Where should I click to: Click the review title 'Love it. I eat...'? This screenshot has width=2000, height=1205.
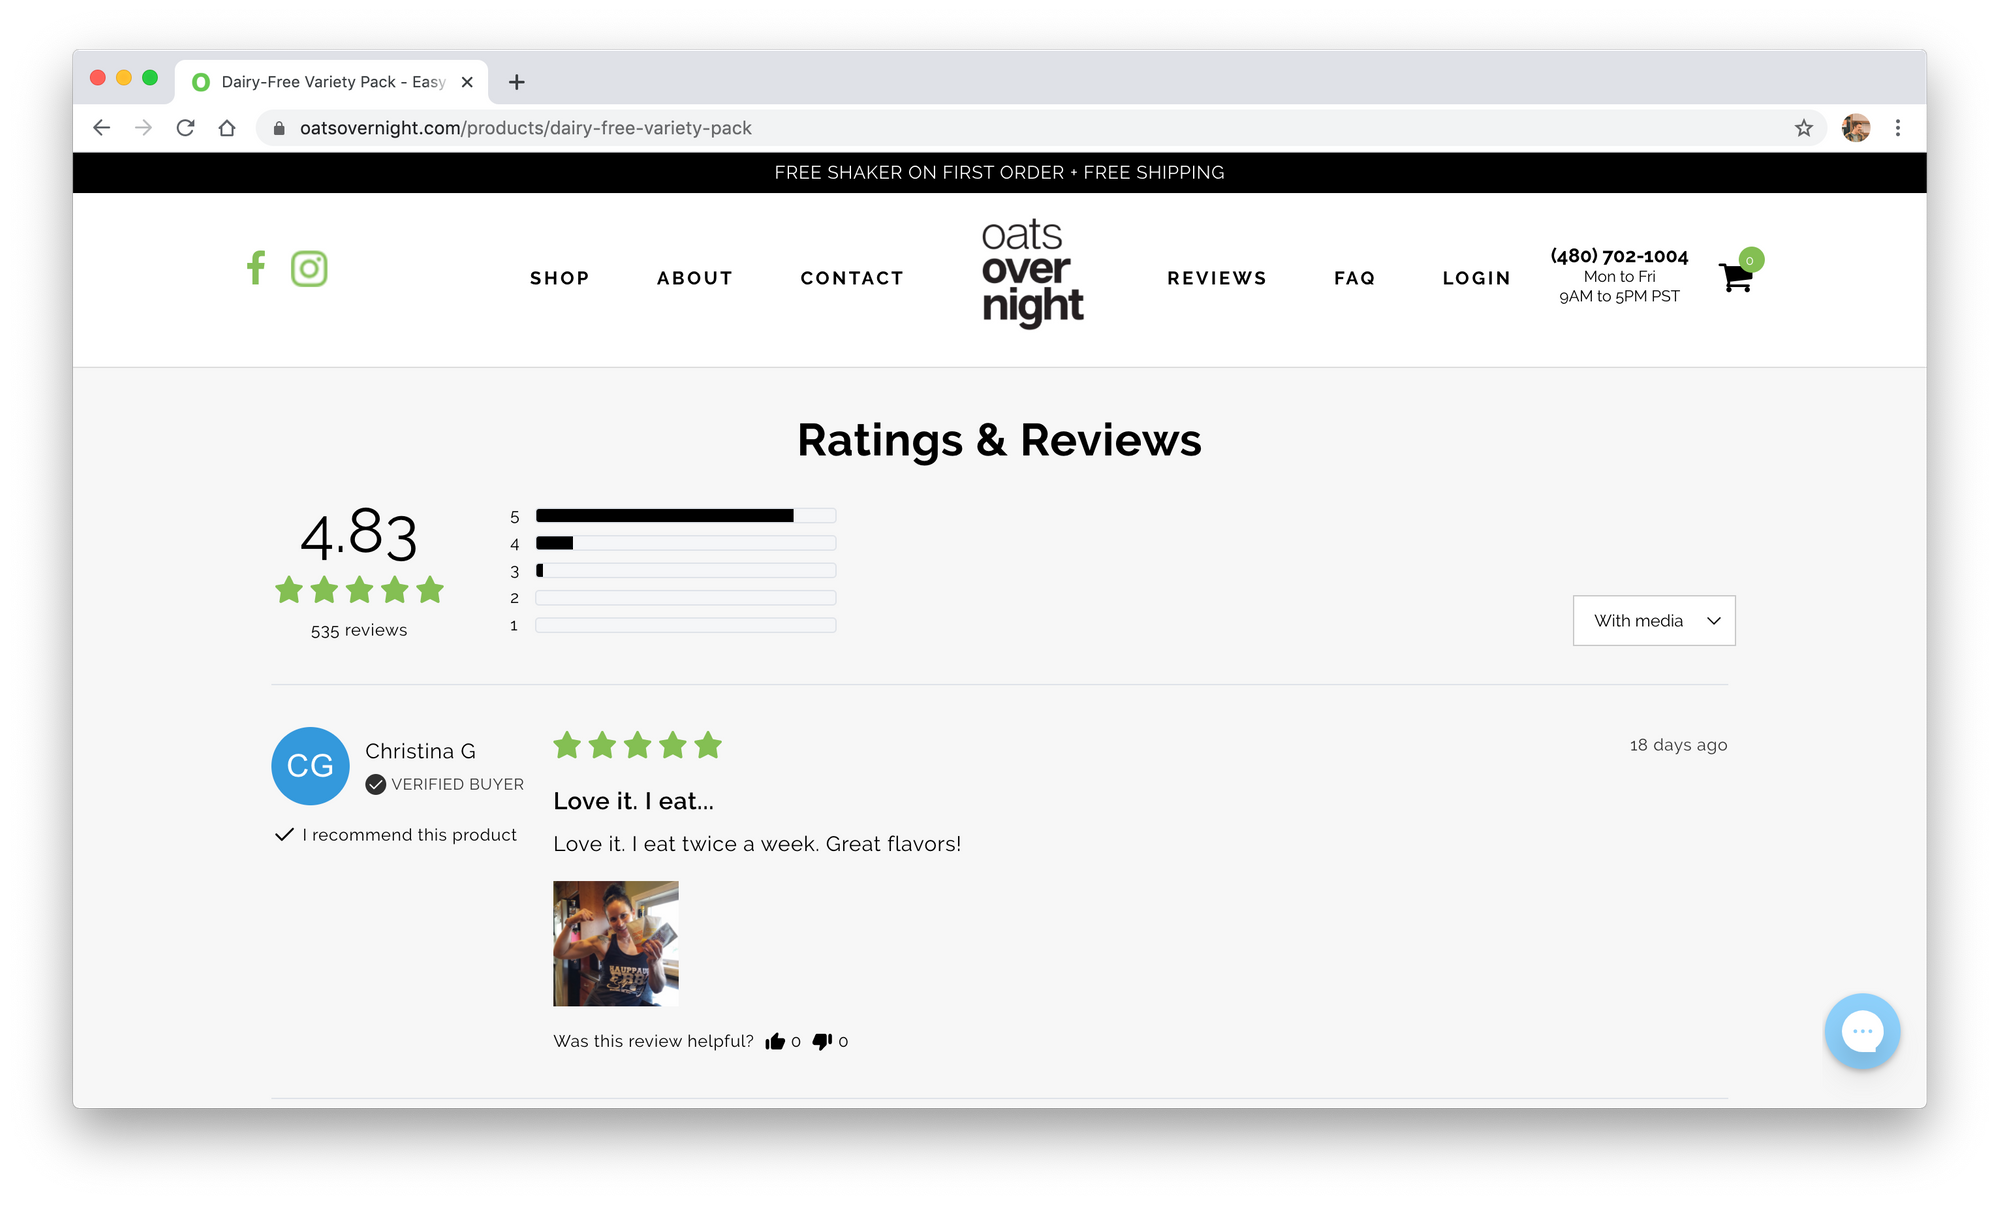point(634,801)
